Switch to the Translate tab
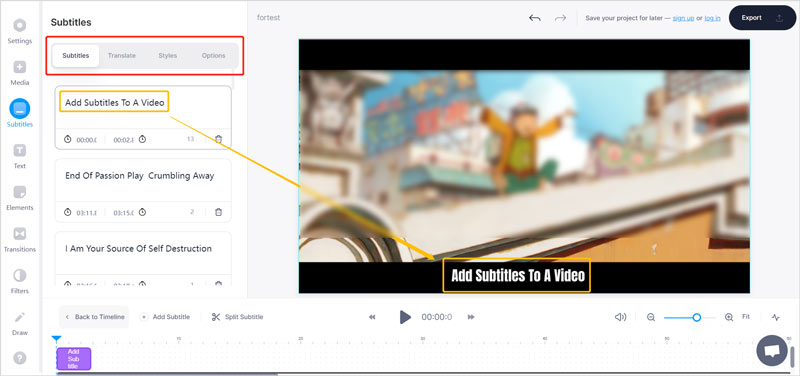 tap(121, 56)
